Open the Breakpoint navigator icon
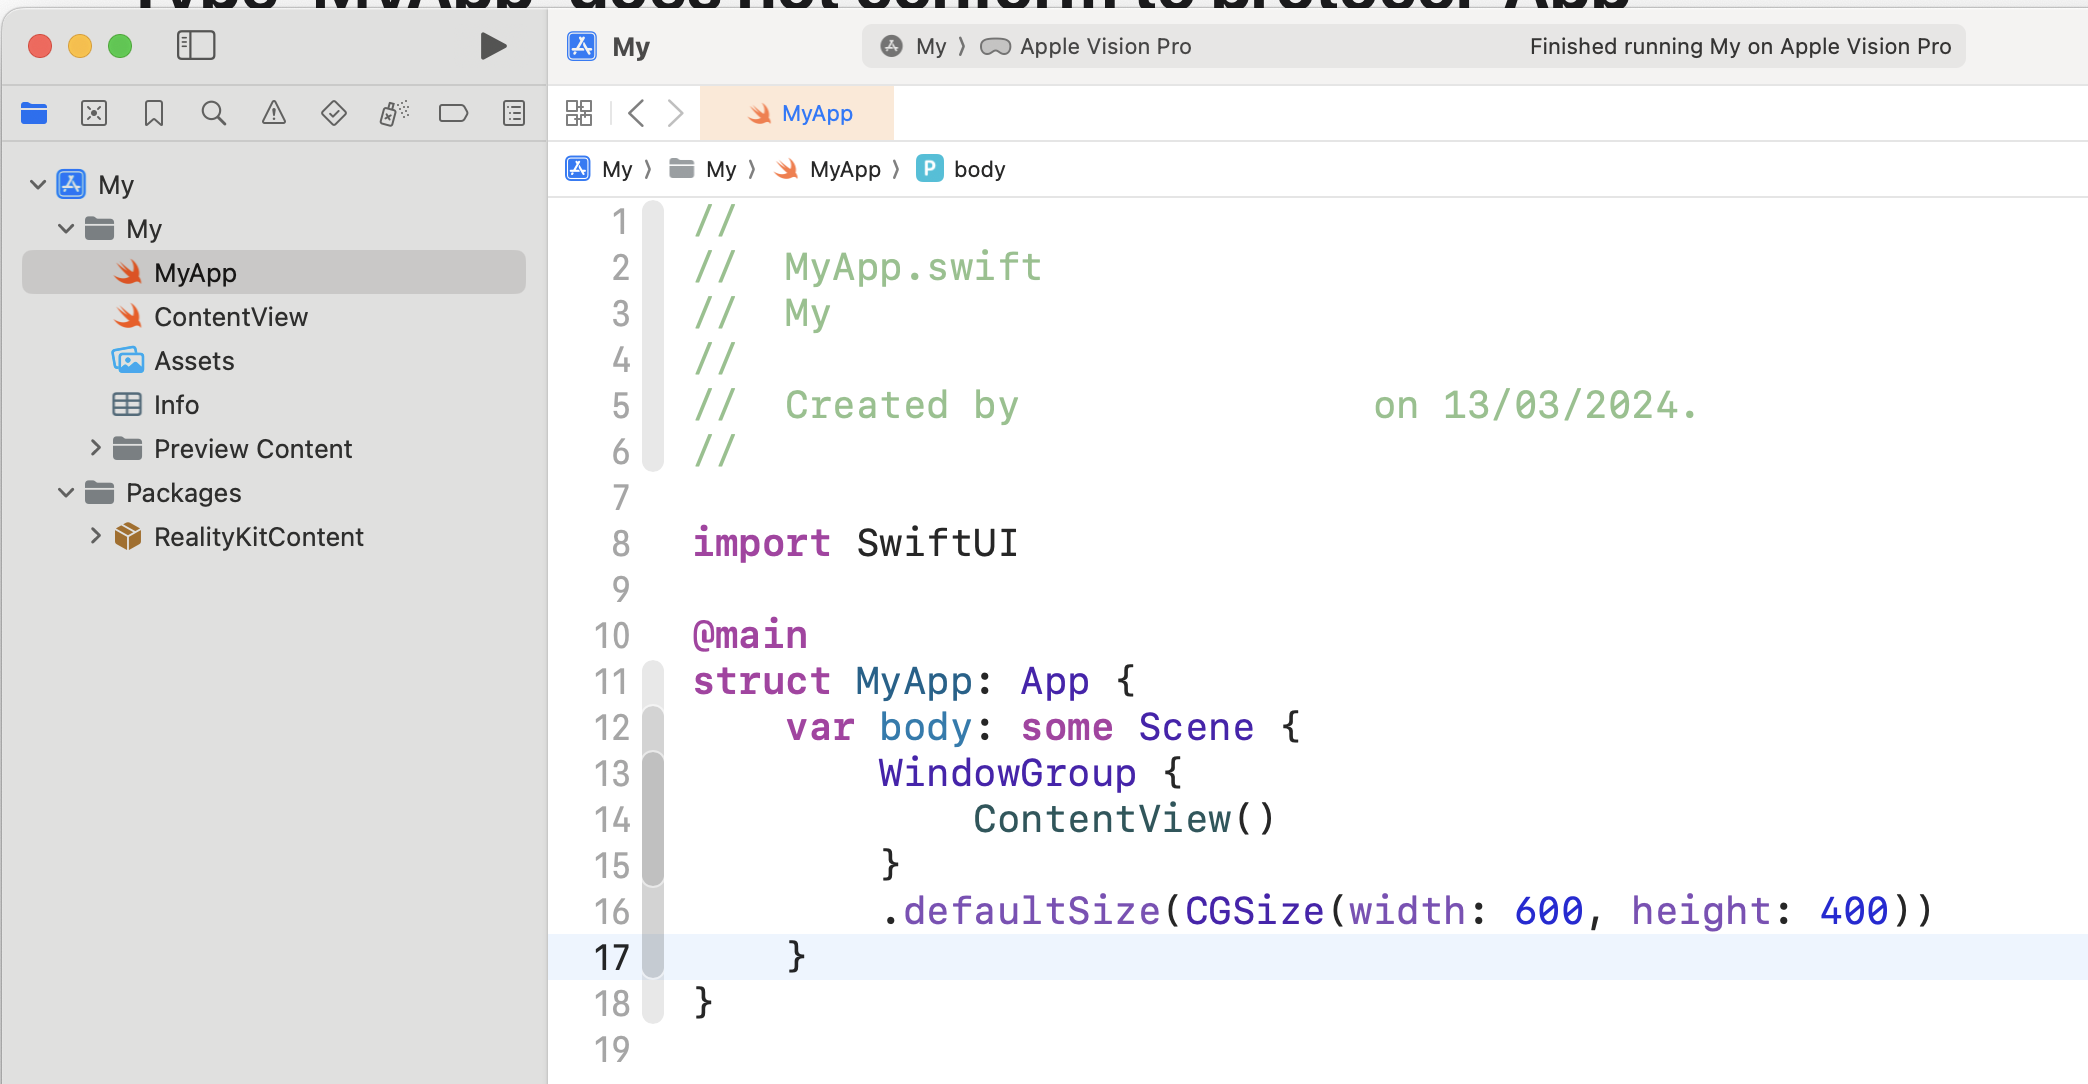Image resolution: width=2088 pixels, height=1084 pixels. (x=453, y=113)
